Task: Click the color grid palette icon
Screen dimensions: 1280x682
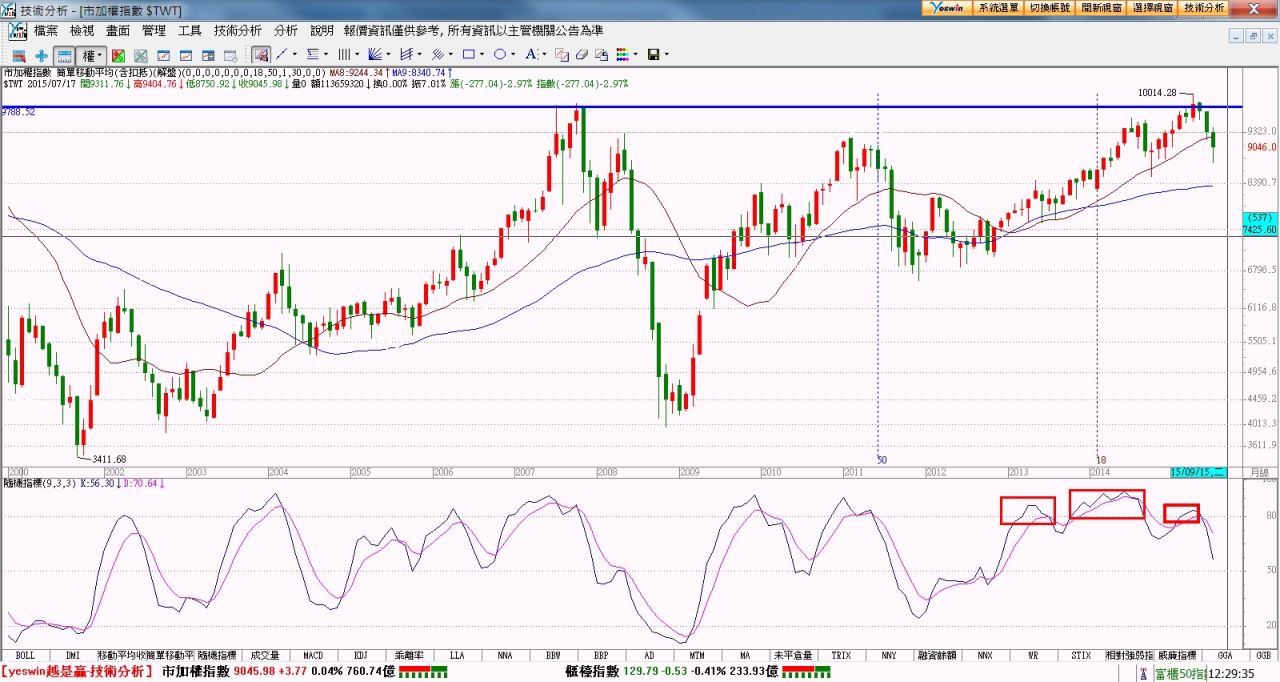Action: 622,55
